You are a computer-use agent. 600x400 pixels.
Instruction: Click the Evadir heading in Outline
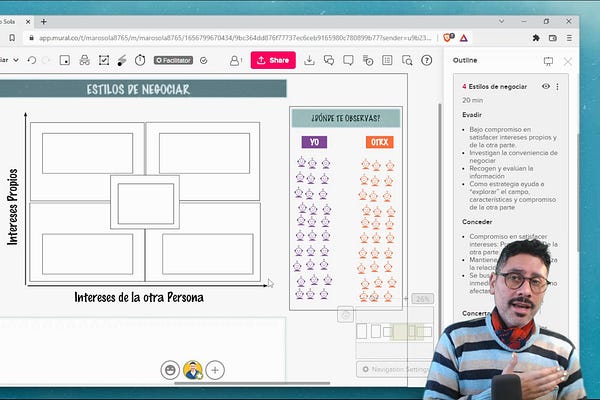(x=472, y=115)
